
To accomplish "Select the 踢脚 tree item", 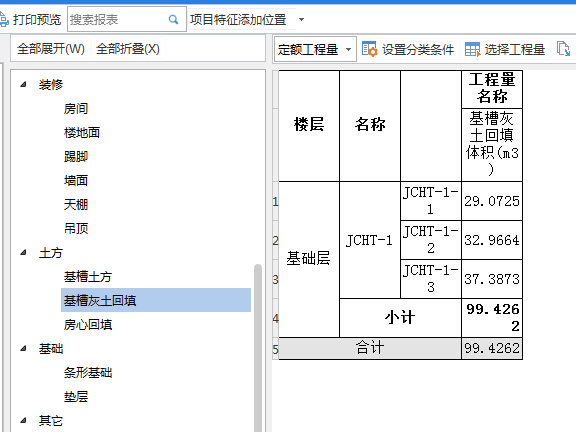I will pos(76,157).
